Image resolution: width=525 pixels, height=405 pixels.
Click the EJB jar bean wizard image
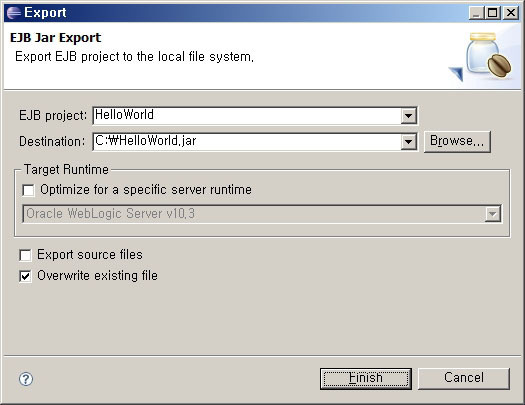[481, 56]
